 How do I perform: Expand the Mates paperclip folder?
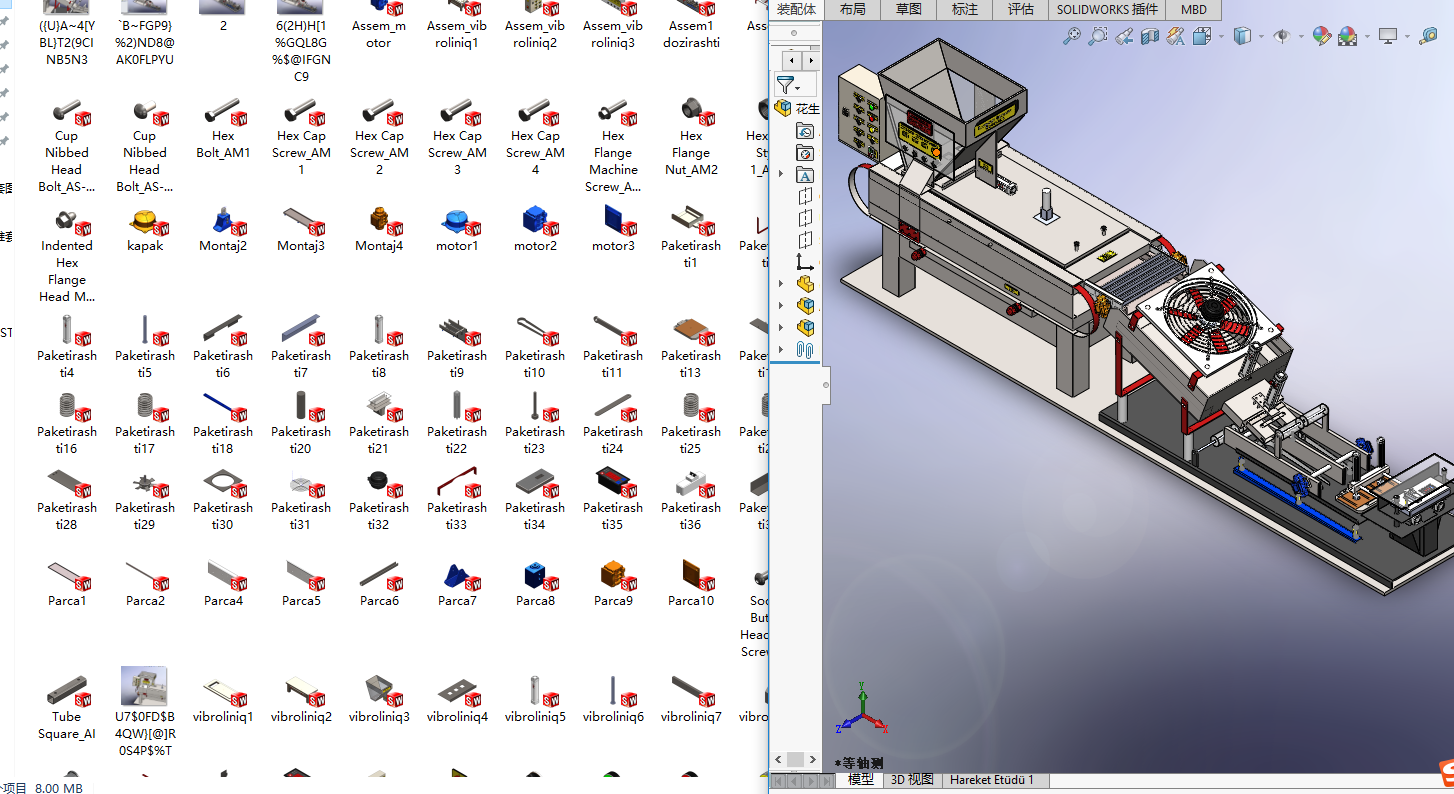point(805,350)
